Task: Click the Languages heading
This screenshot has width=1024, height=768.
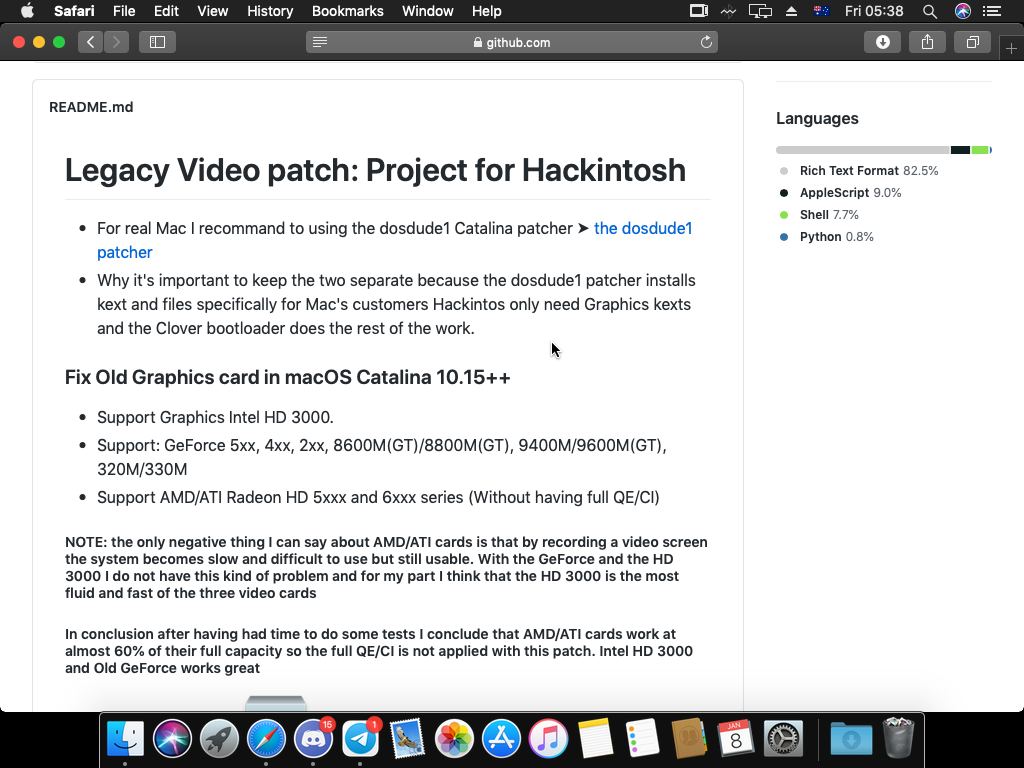Action: click(x=817, y=118)
